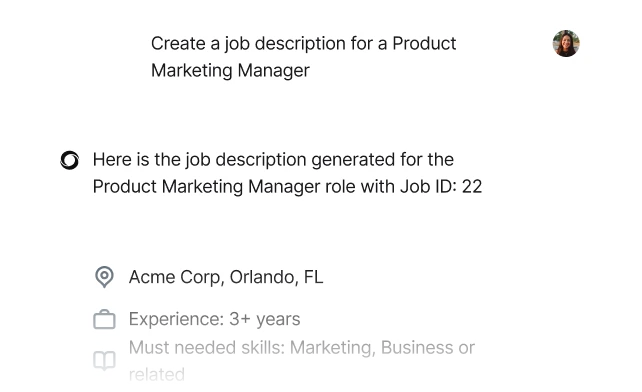Viewport: 642px width, 392px height.
Task: Click "Marketing Manager" on the prompt's second line
Action: coord(230,70)
